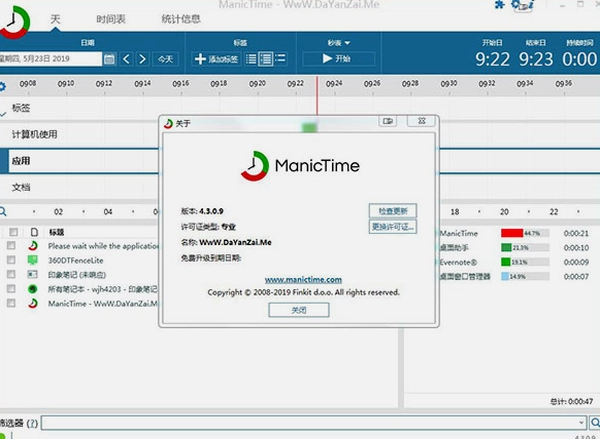Click the red current-time marker on timeline
Viewport: 600px width, 439px height.
pos(317,95)
